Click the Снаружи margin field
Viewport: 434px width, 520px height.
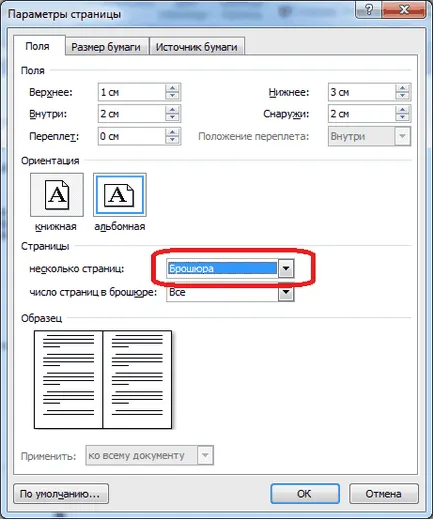coord(362,114)
